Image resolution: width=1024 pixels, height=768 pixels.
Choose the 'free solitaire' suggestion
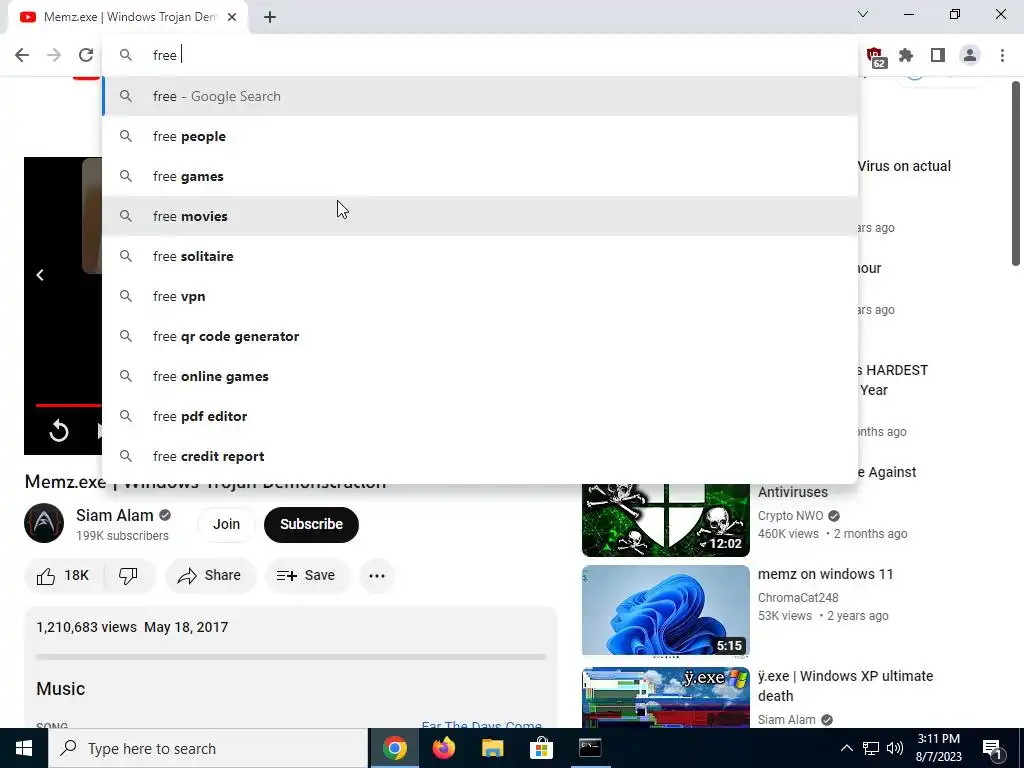[480, 256]
